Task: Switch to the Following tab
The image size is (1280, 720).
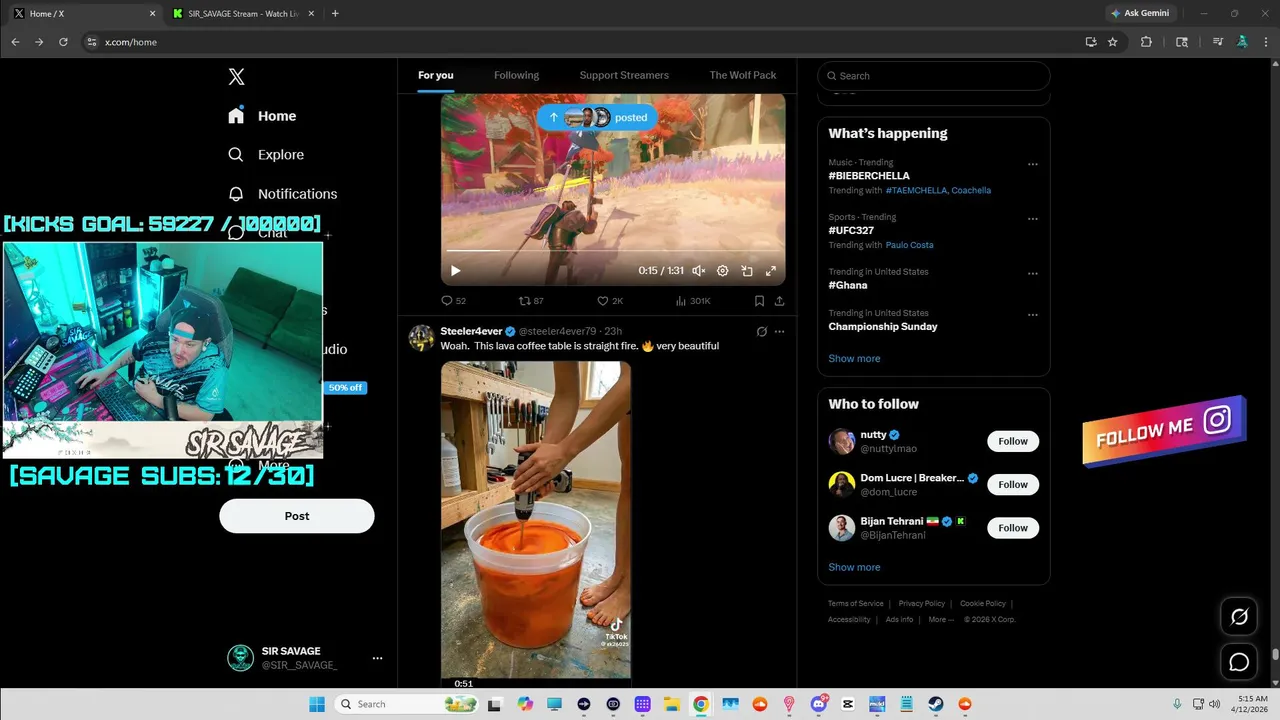Action: 516,75
